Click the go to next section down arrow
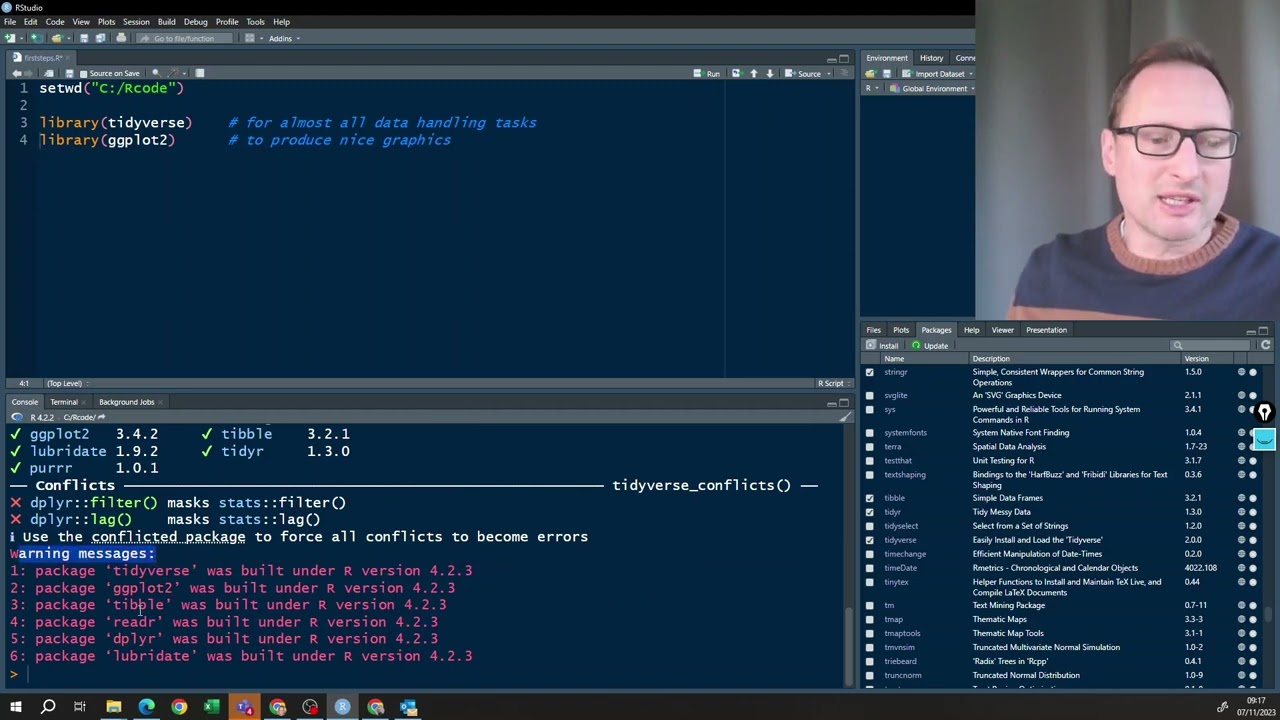The image size is (1280, 720). coord(770,73)
